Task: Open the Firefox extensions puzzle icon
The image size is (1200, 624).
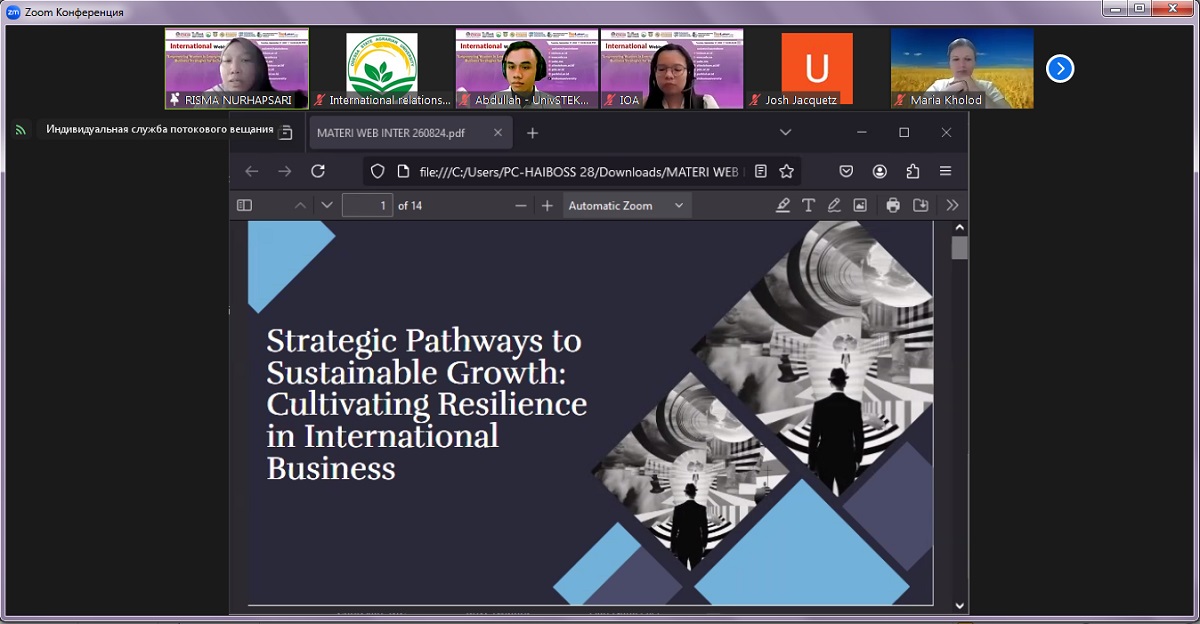Action: pos(912,171)
